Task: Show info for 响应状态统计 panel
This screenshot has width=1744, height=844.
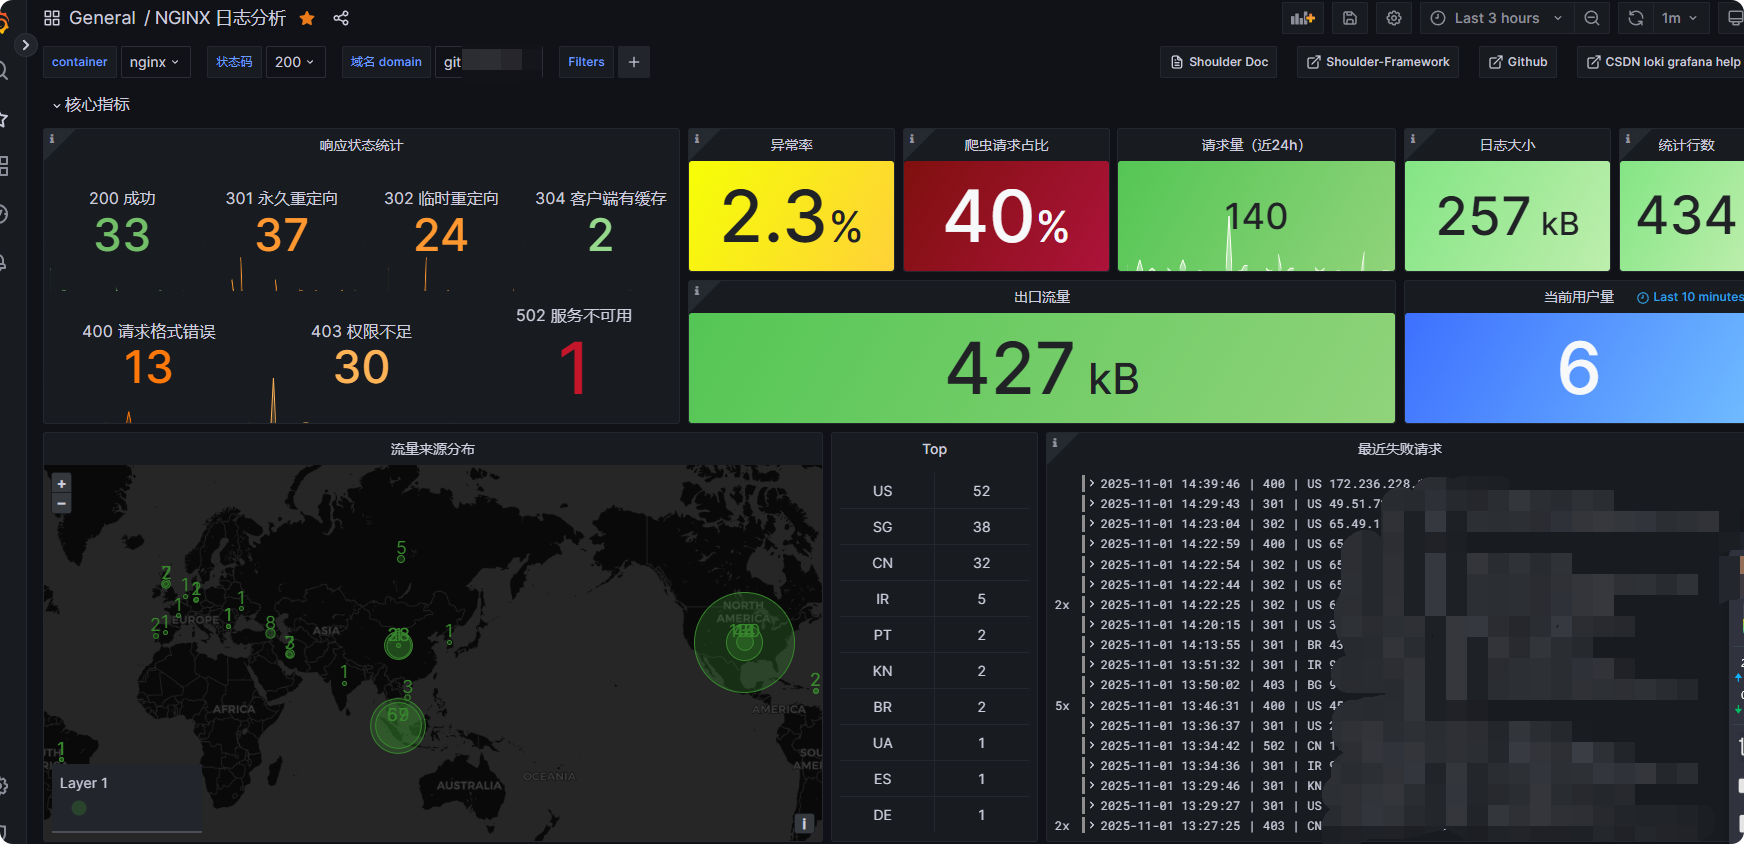Action: [x=52, y=139]
